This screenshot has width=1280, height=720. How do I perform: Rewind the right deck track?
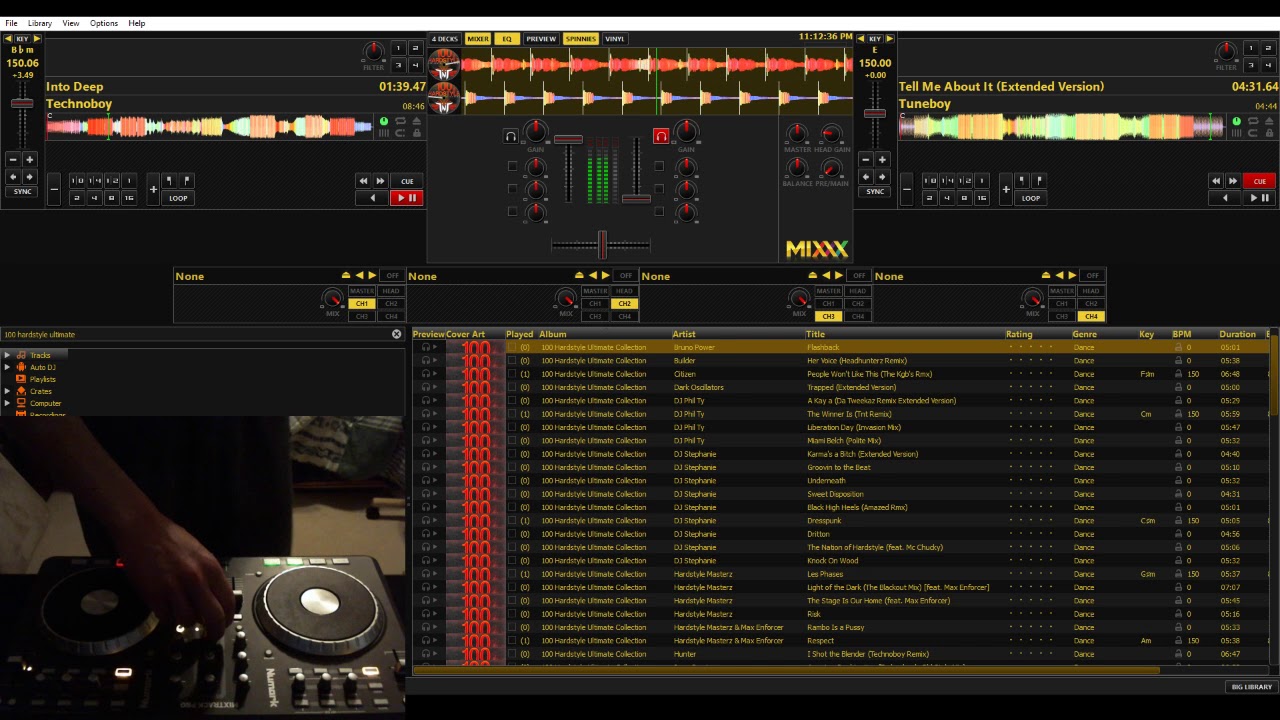[1216, 181]
